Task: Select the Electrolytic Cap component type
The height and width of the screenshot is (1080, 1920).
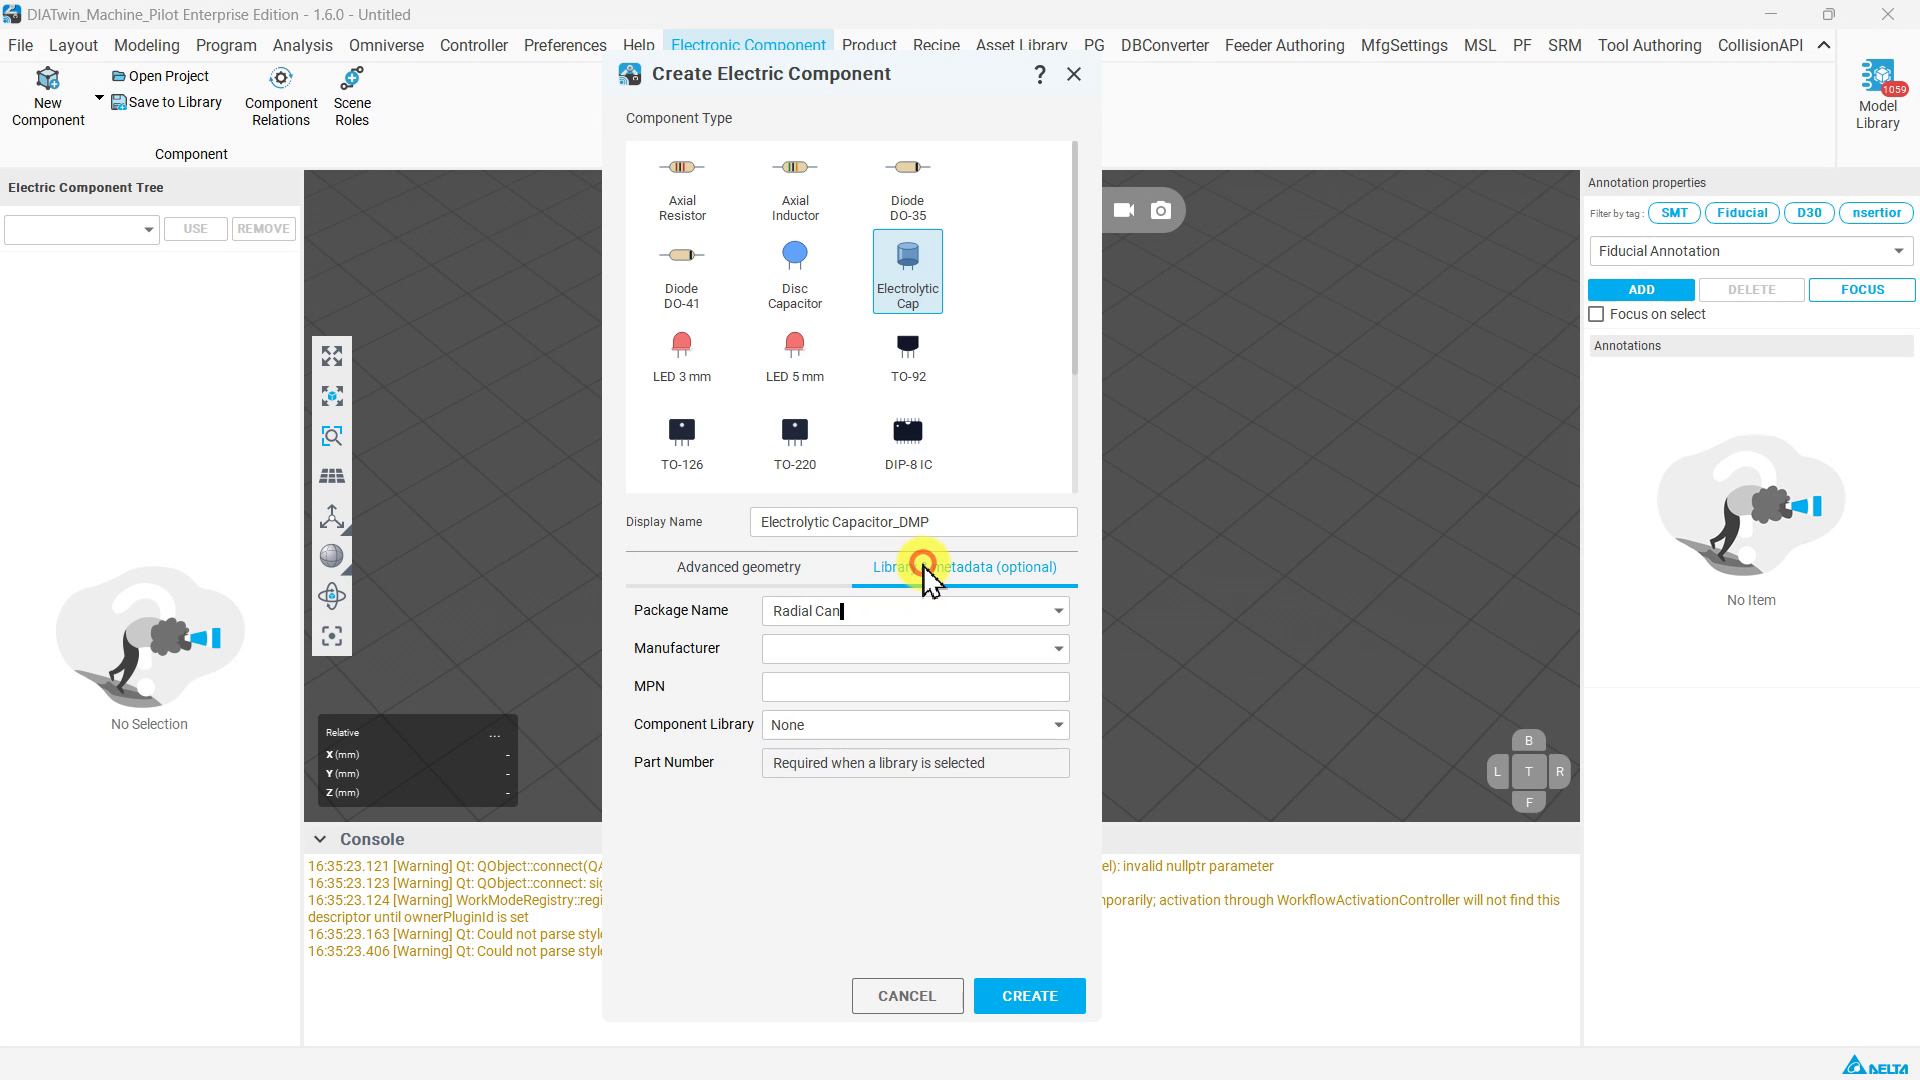Action: 908,271
